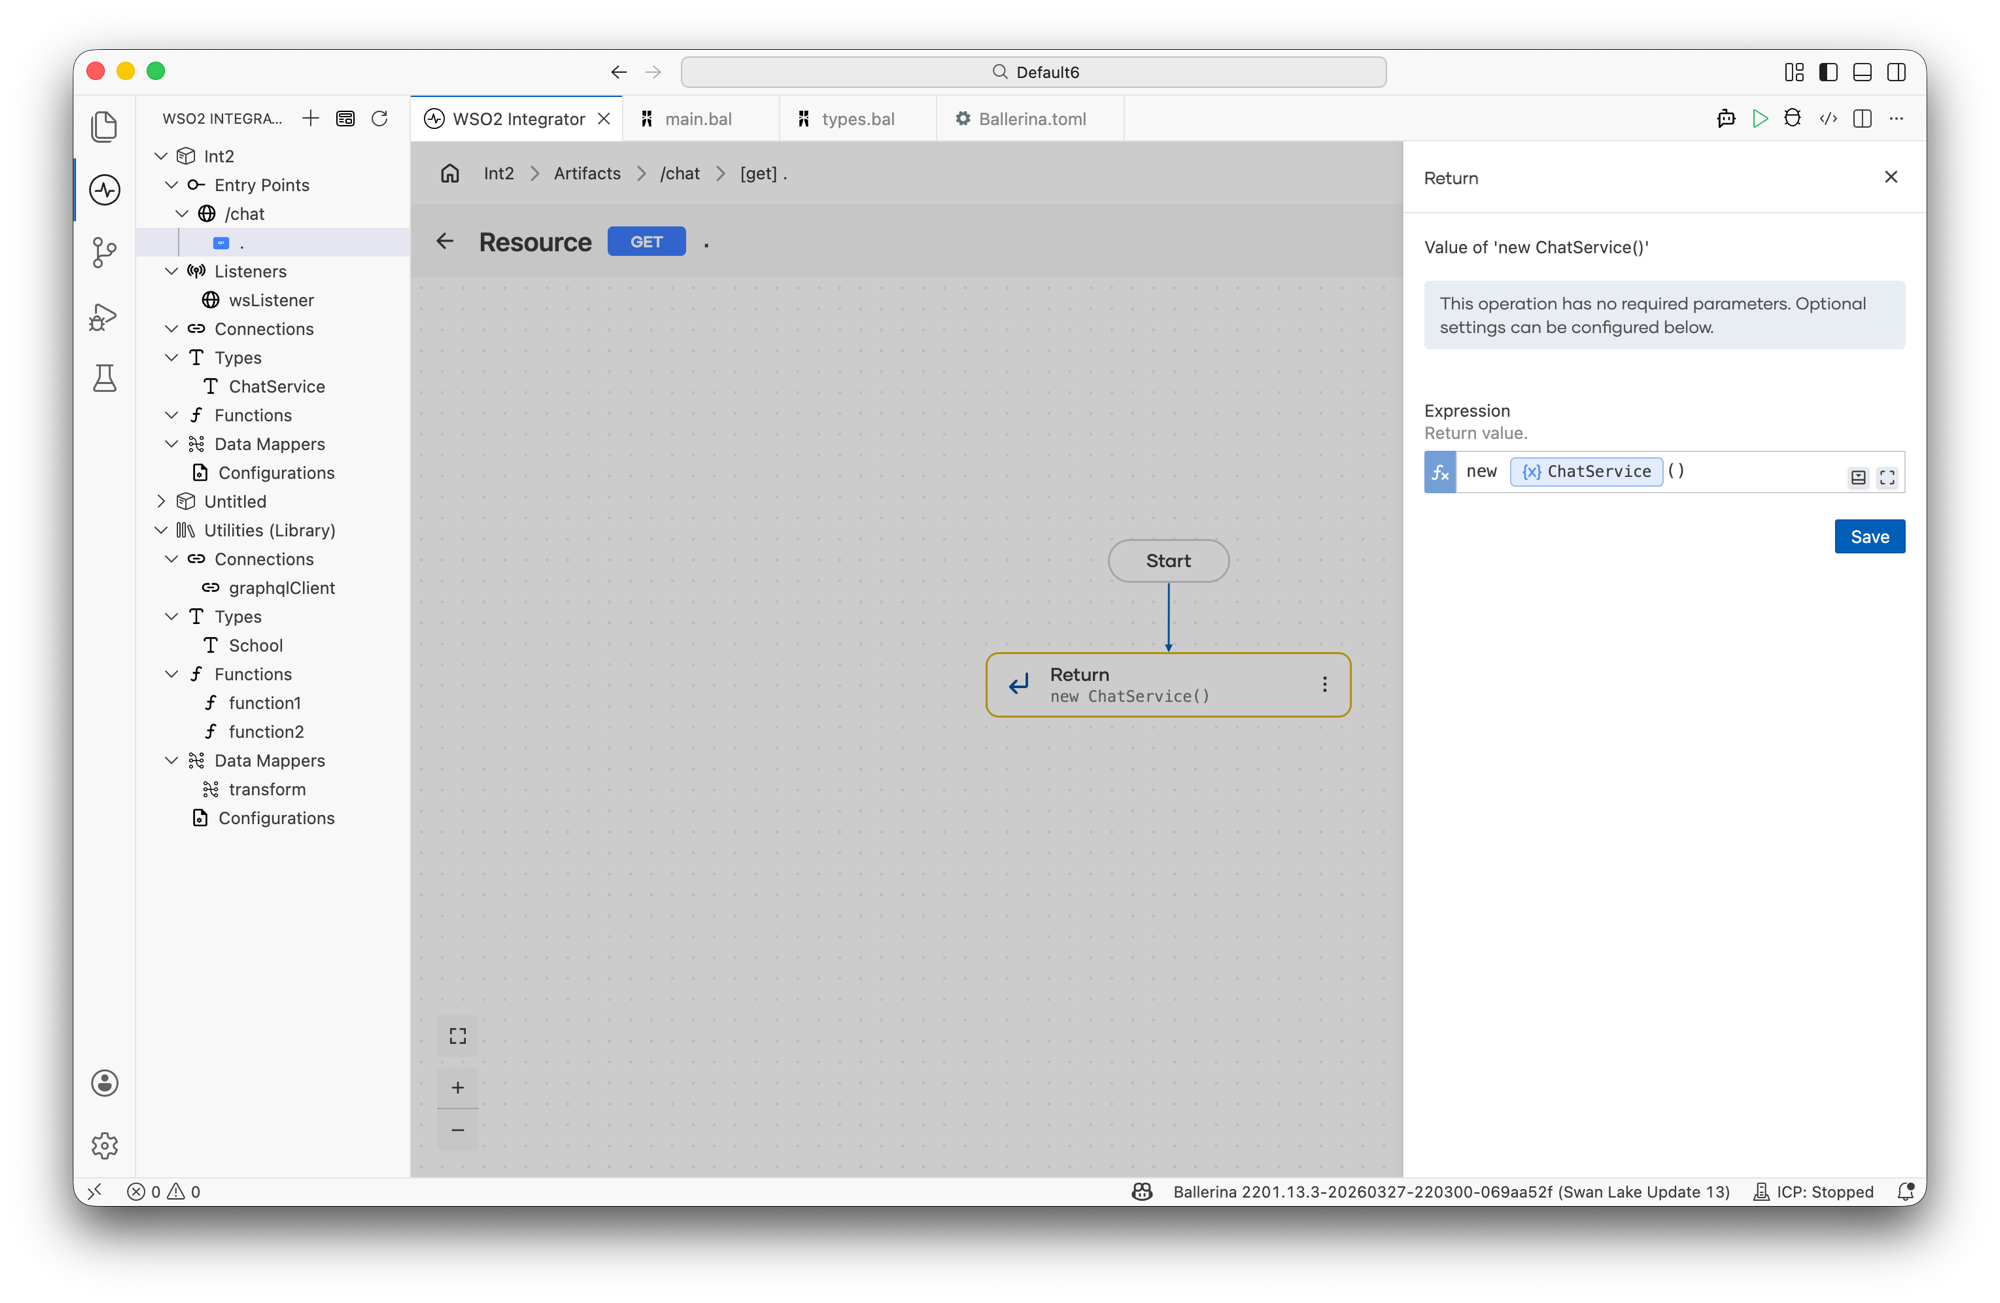Collapse the Listeners section
This screenshot has height=1303, width=2000.
click(x=172, y=271)
